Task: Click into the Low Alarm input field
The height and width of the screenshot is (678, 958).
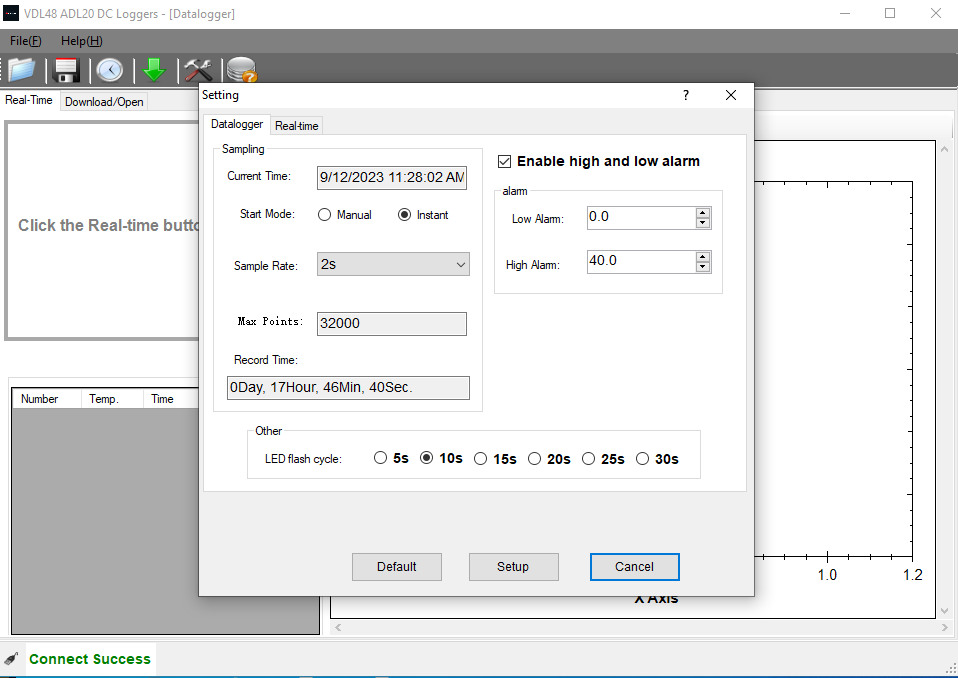Action: pyautogui.click(x=640, y=217)
